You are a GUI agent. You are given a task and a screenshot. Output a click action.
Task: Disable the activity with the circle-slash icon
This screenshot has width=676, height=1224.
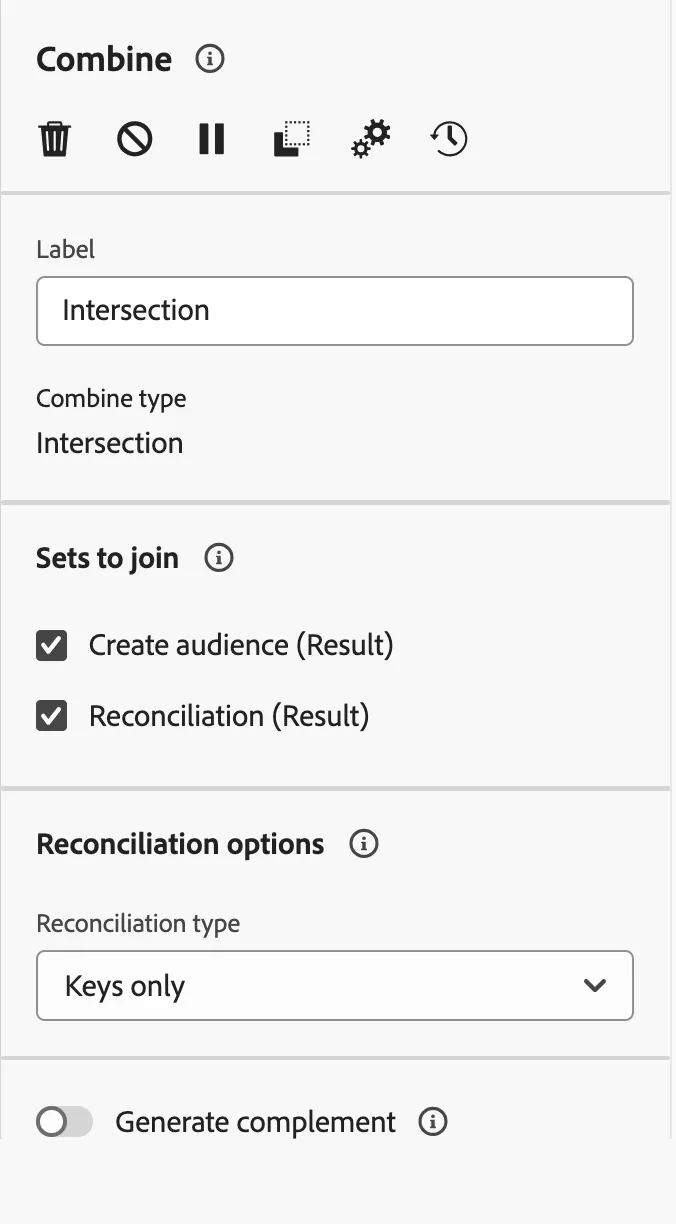click(x=134, y=139)
